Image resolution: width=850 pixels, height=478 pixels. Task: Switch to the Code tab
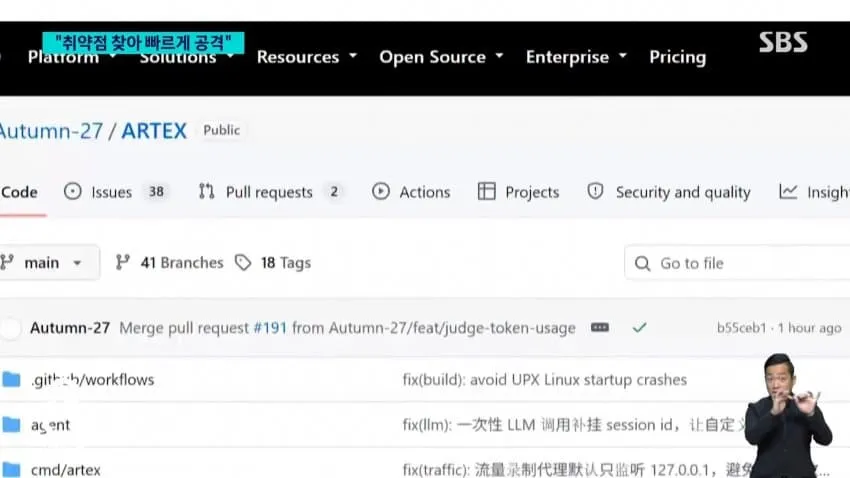click(x=20, y=192)
